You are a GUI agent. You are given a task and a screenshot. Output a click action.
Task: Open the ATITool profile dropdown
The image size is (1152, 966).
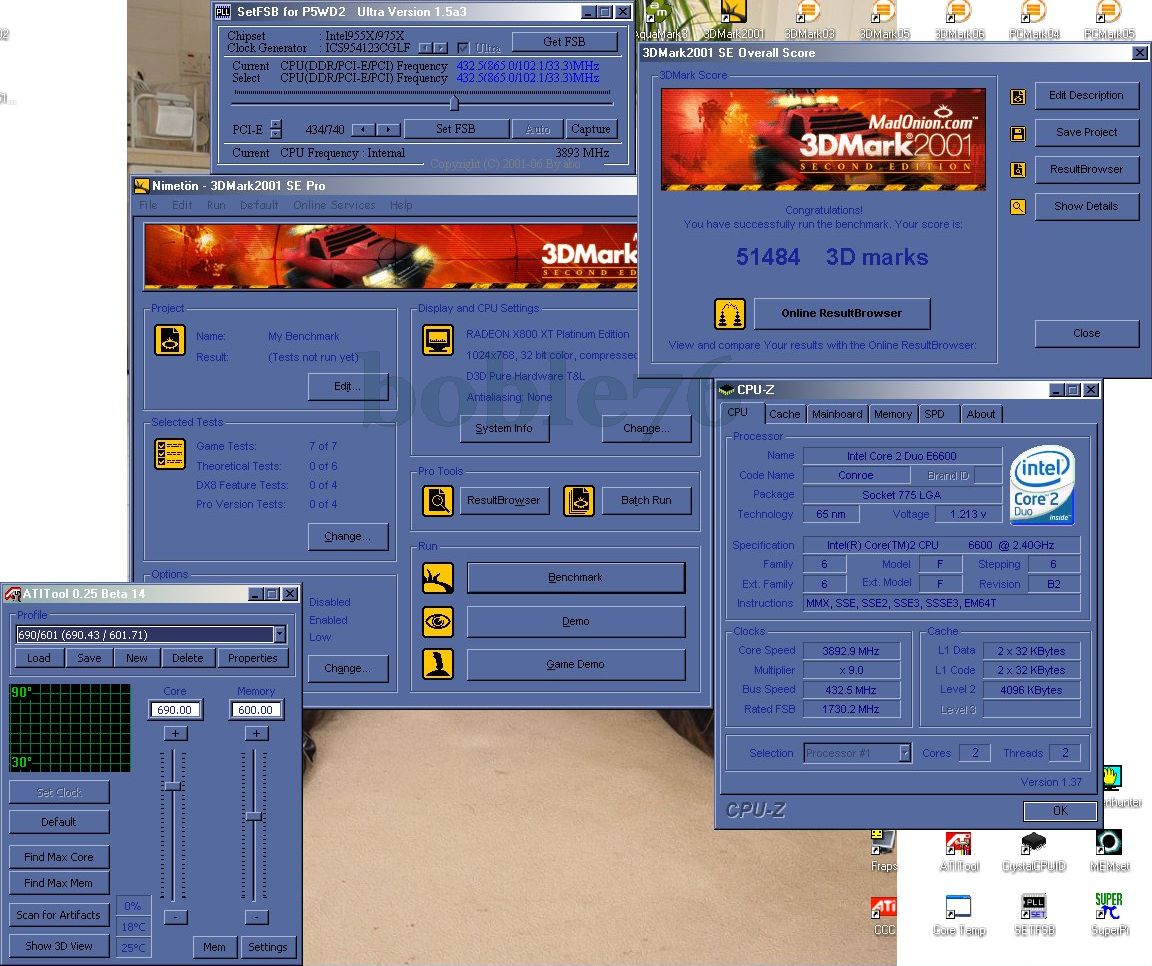(x=279, y=635)
